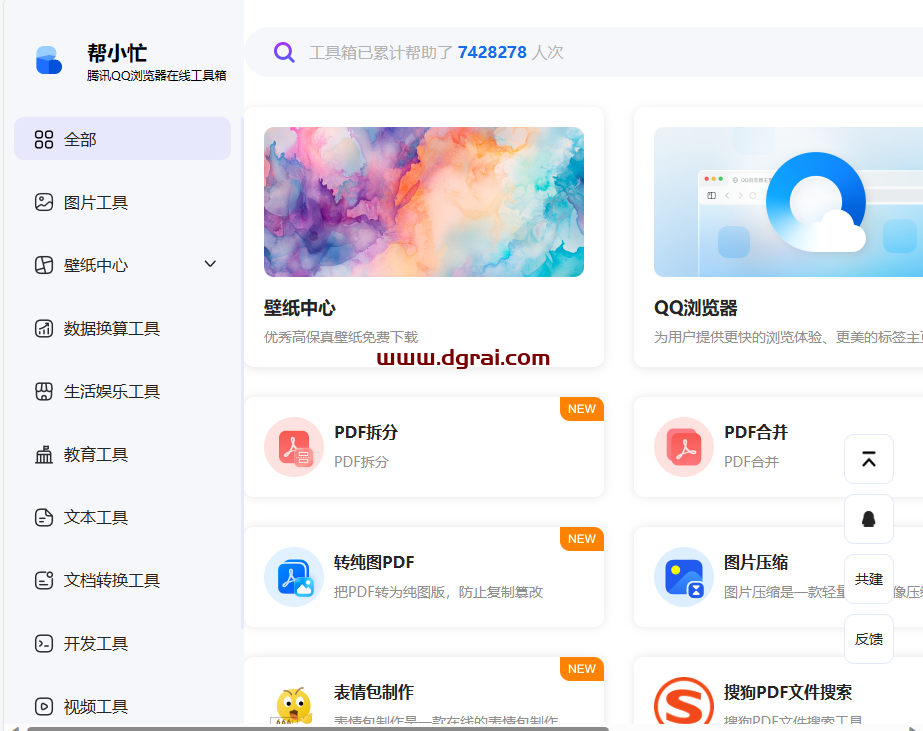Click the purple search magnifier icon
Screen dimensions: 923x731
coord(284,52)
